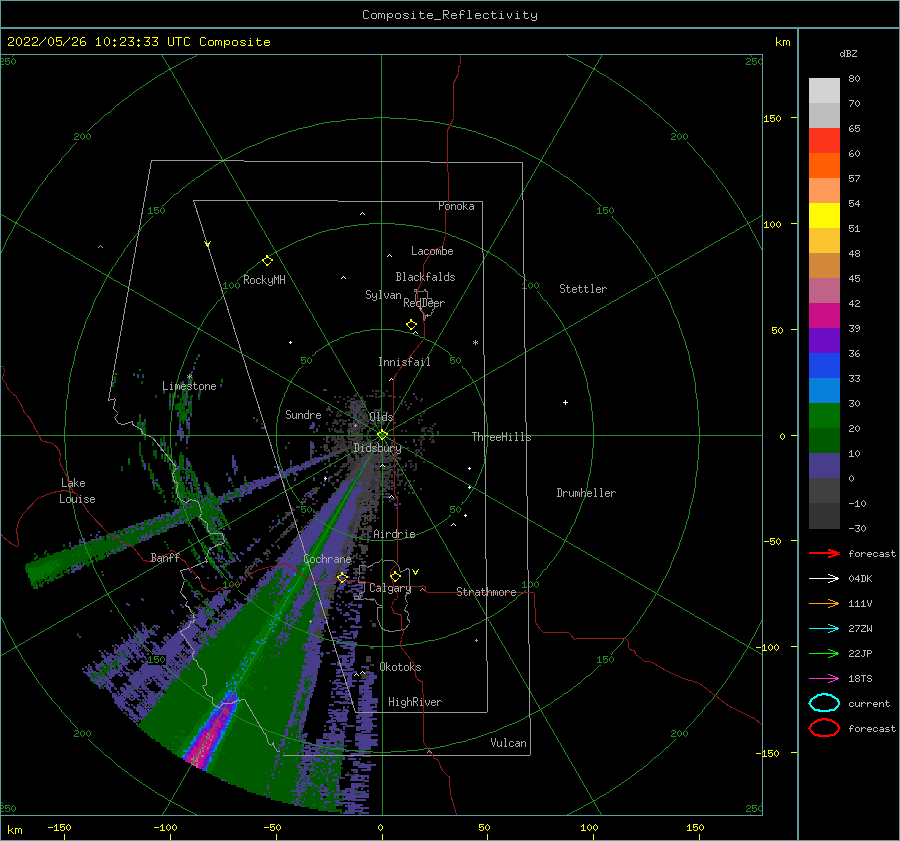This screenshot has height=841, width=900.
Task: Click the orange 111V arrow legend icon
Action: coord(824,603)
